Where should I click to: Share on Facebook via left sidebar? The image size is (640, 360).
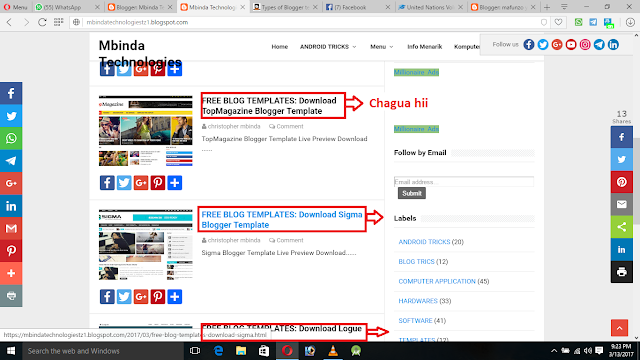tap(11, 93)
